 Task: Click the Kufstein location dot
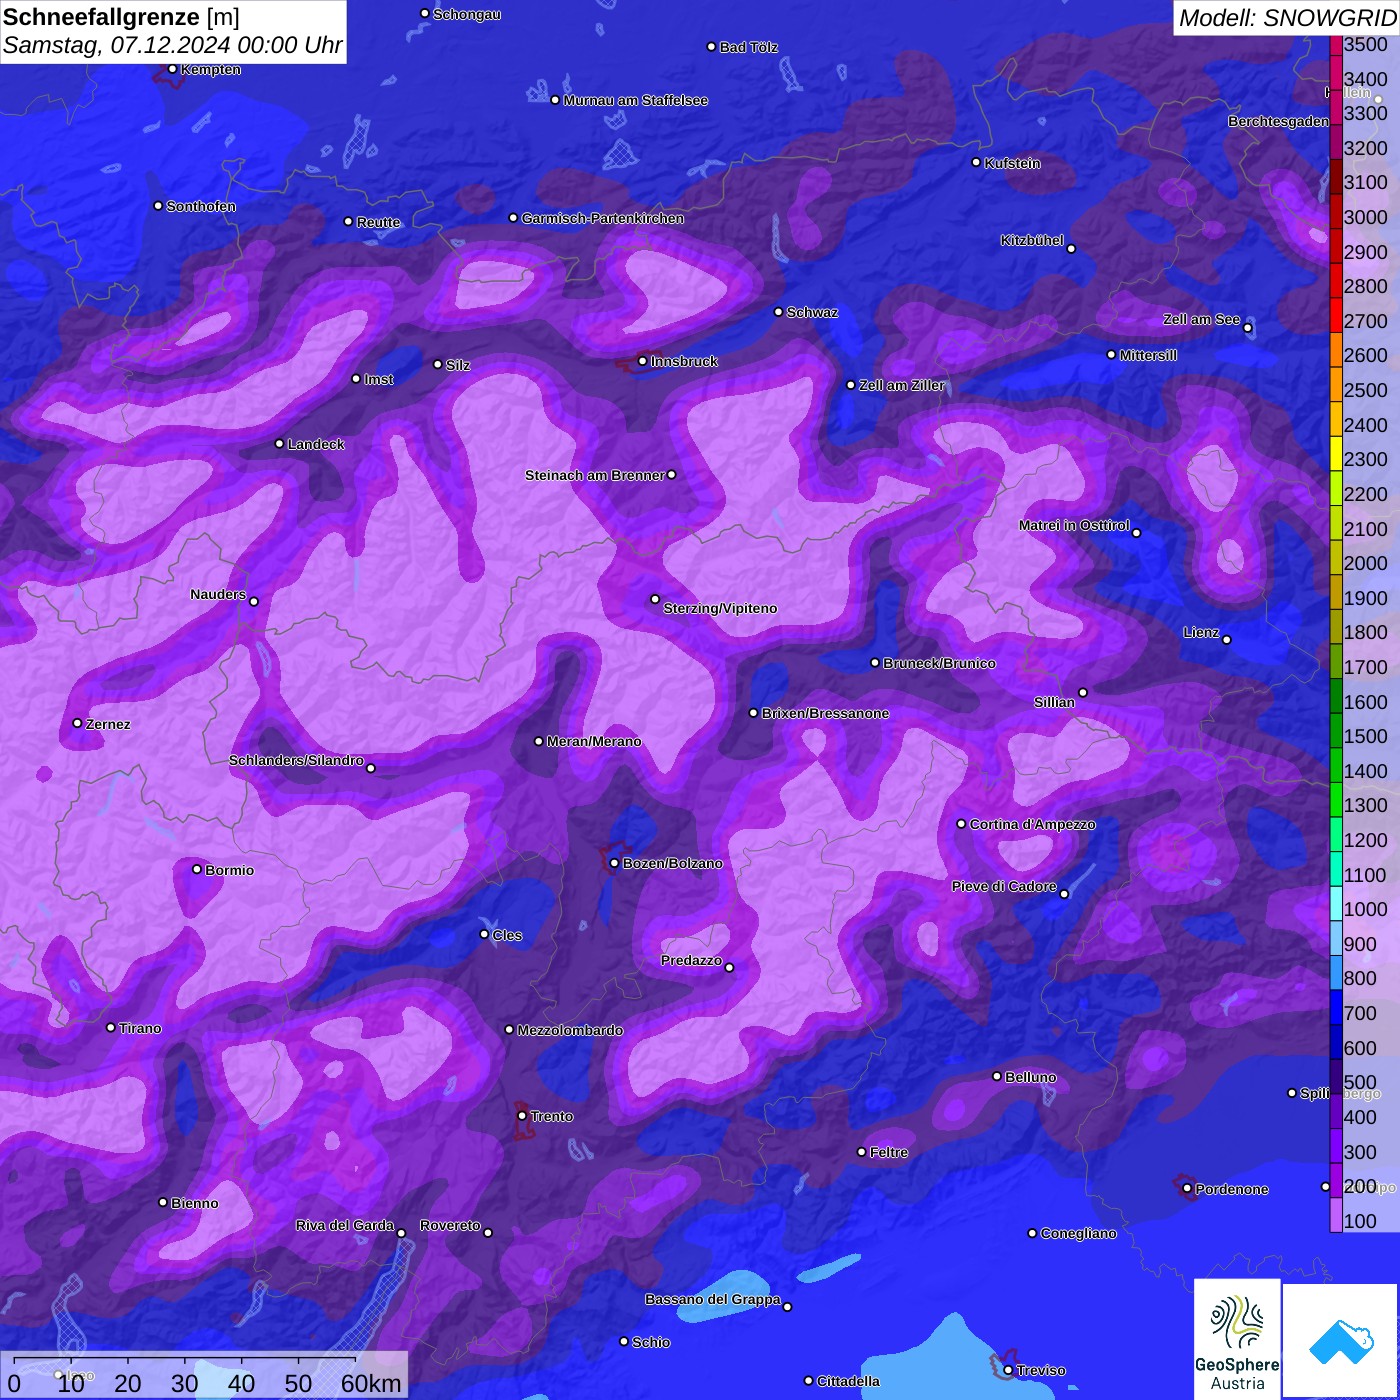(977, 162)
